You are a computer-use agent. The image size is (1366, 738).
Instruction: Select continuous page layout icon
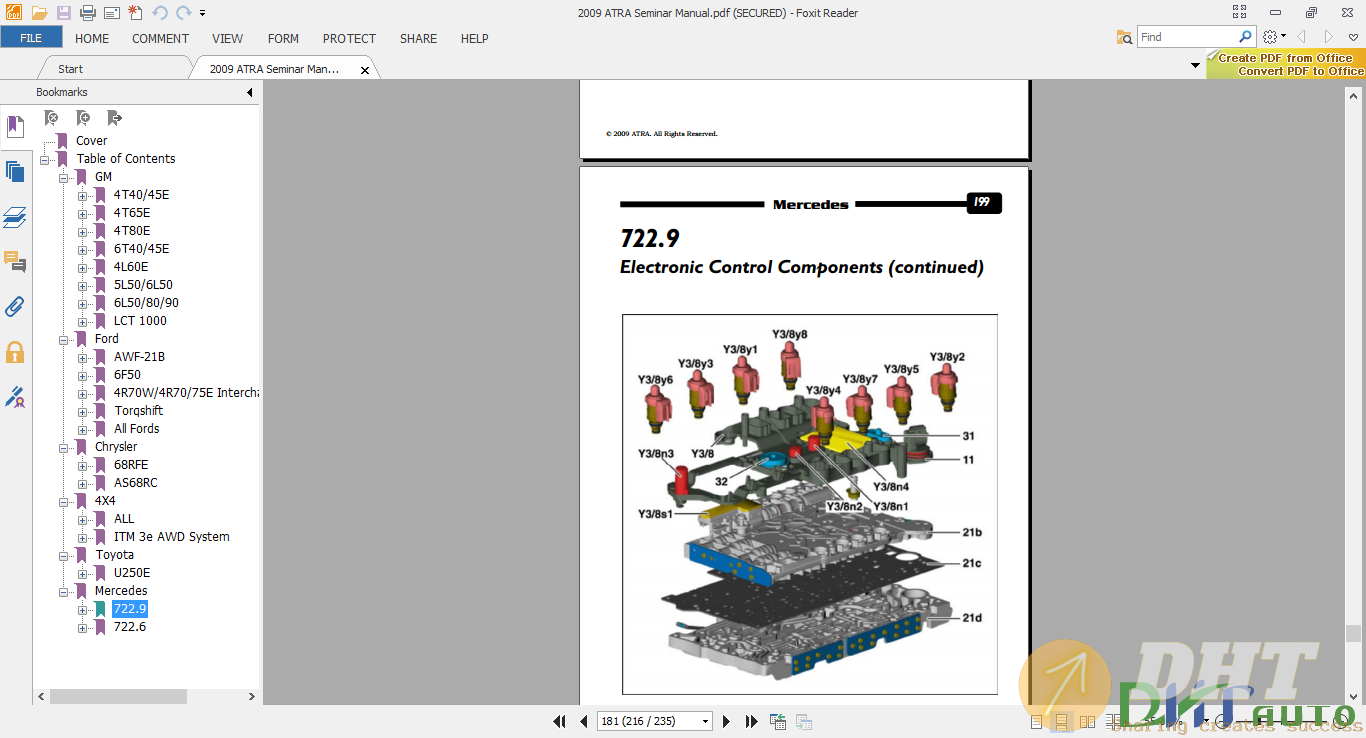point(1061,721)
